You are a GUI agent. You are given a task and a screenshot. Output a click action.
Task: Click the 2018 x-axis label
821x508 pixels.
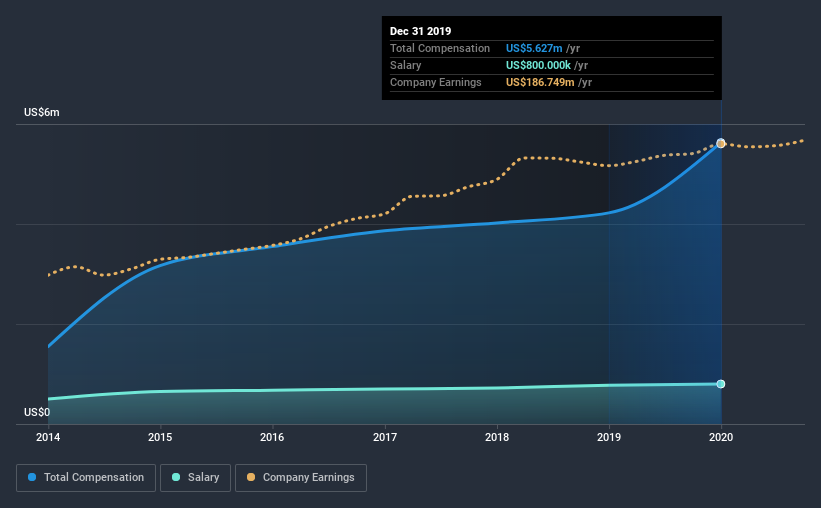tap(497, 437)
